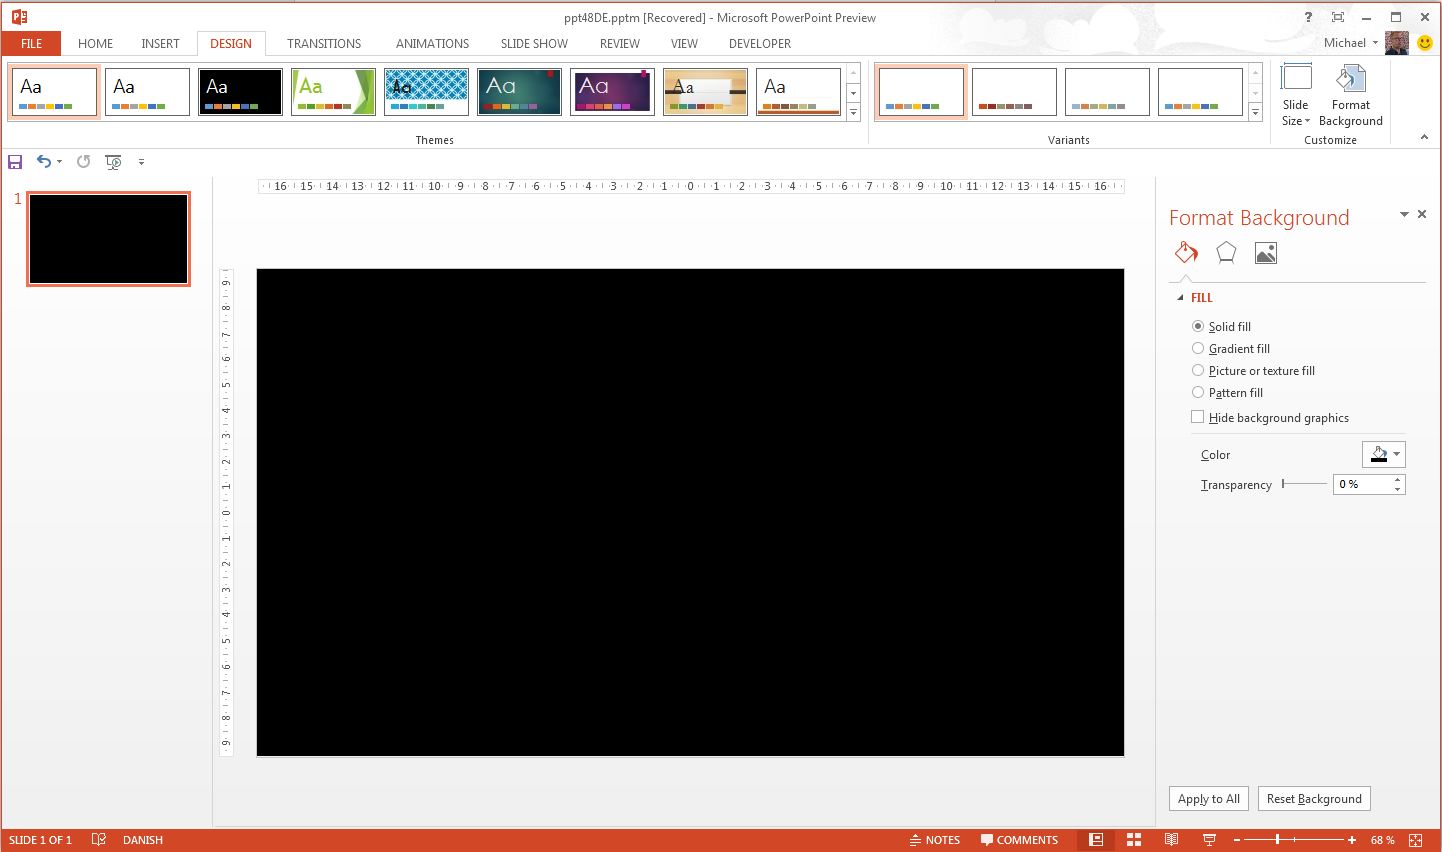Image resolution: width=1442 pixels, height=852 pixels.
Task: Open the Picture pane in Format Background
Action: click(x=1265, y=252)
